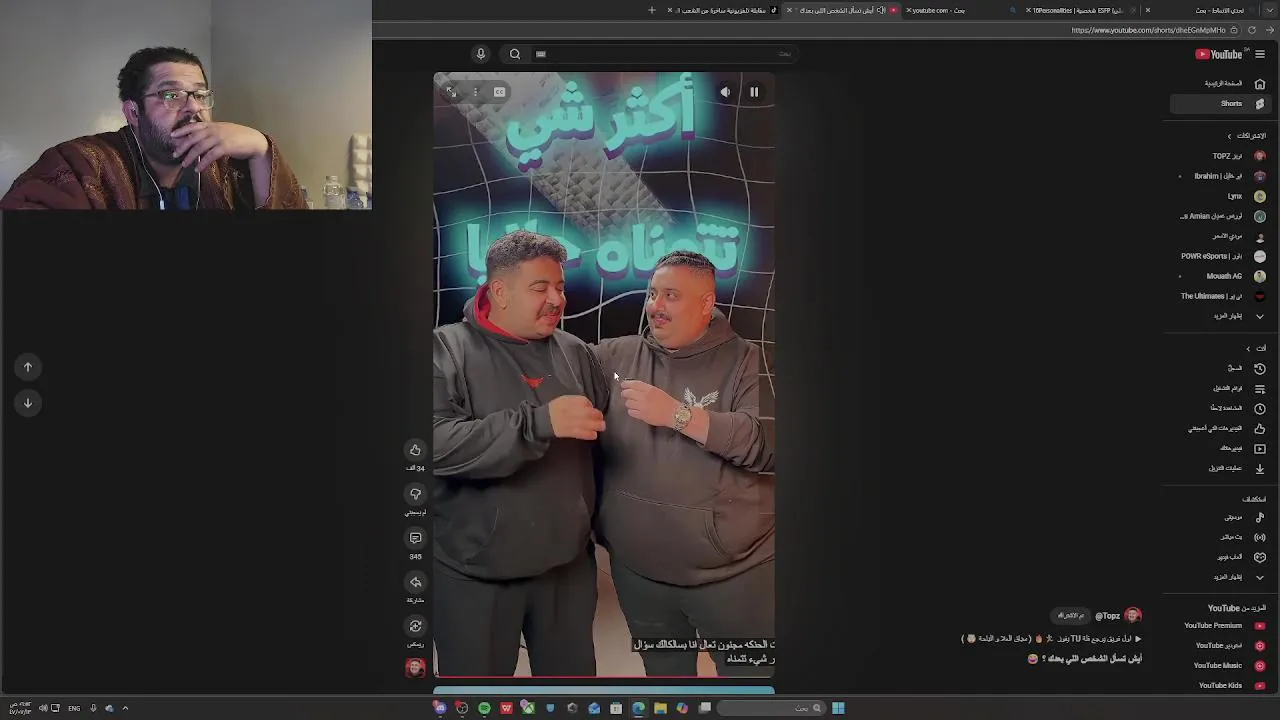The width and height of the screenshot is (1280, 720).
Task: Mute the Shorts video volume
Action: click(x=725, y=92)
